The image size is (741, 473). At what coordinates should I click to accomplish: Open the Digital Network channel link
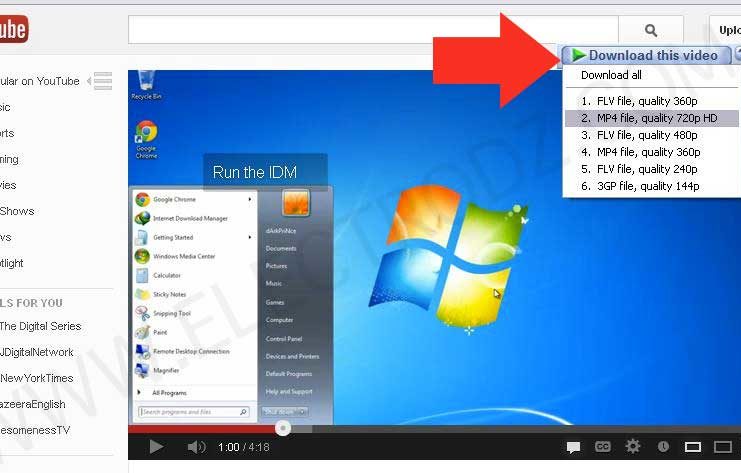[37, 352]
